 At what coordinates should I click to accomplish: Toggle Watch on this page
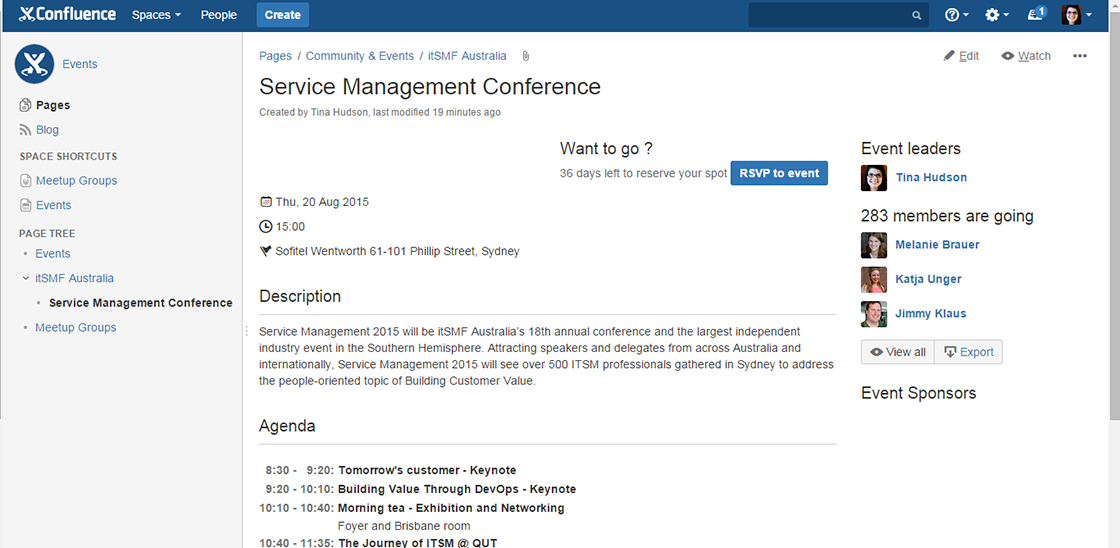(1026, 56)
